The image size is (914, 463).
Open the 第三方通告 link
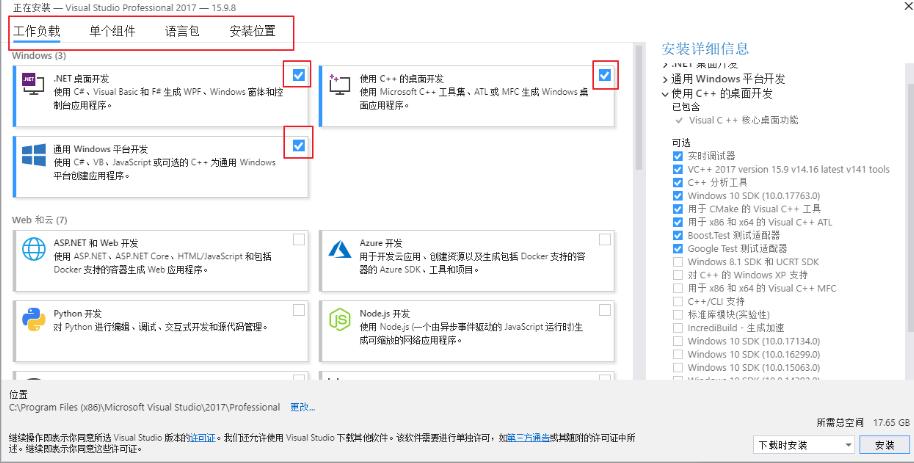click(528, 437)
